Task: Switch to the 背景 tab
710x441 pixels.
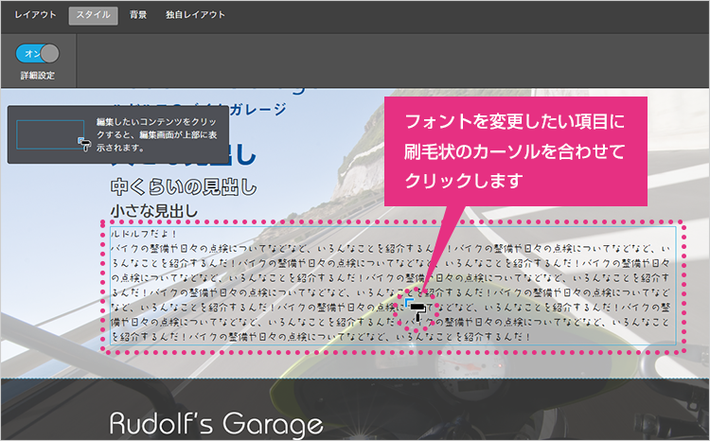Action: [x=138, y=14]
